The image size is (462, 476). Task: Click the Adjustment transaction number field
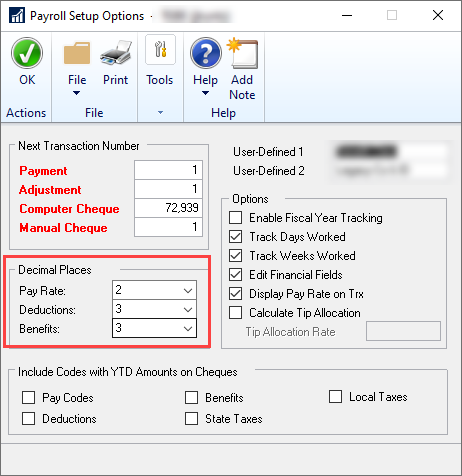click(x=168, y=189)
